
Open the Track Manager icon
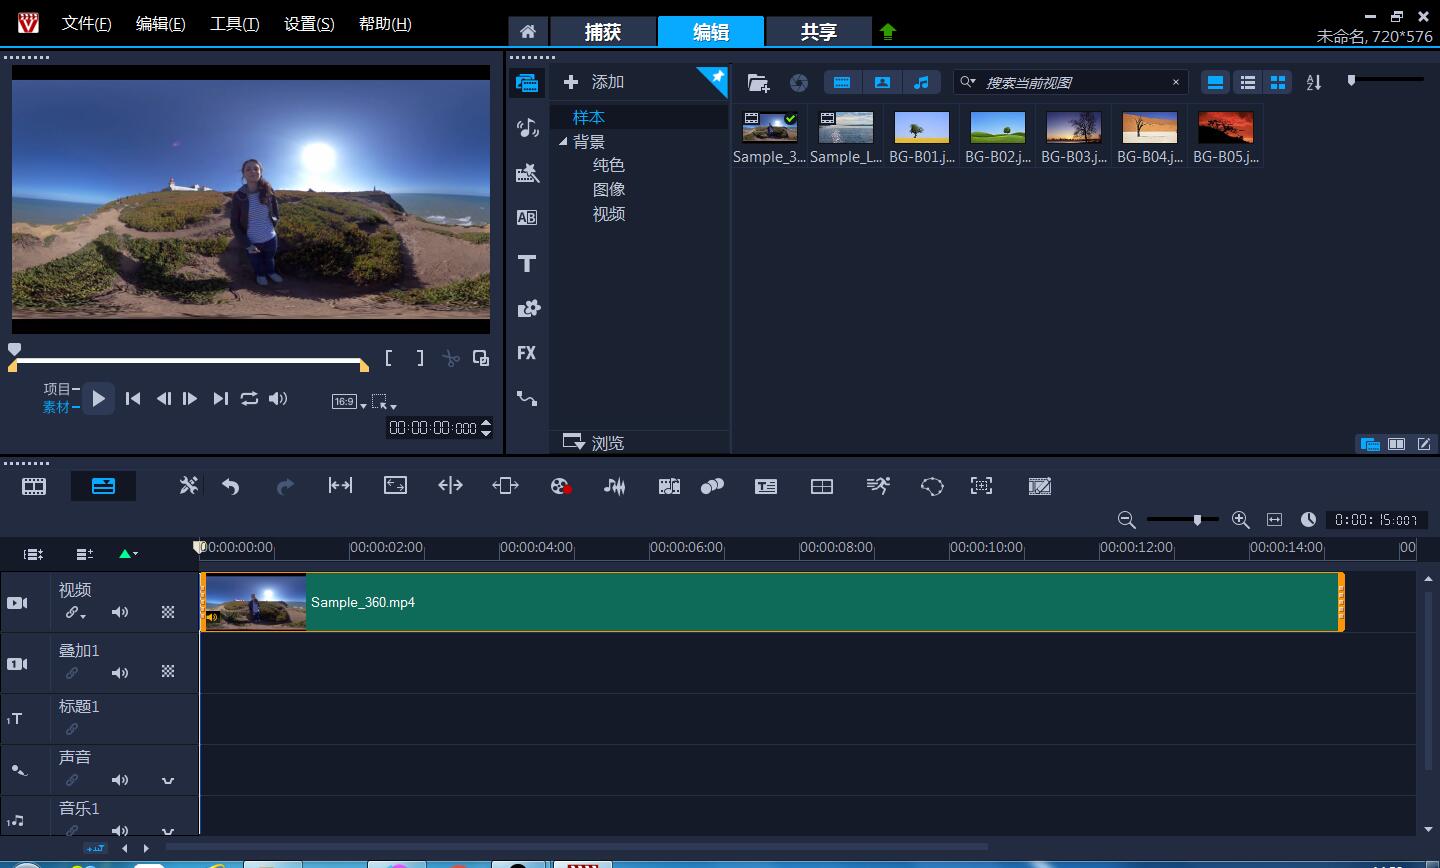84,553
